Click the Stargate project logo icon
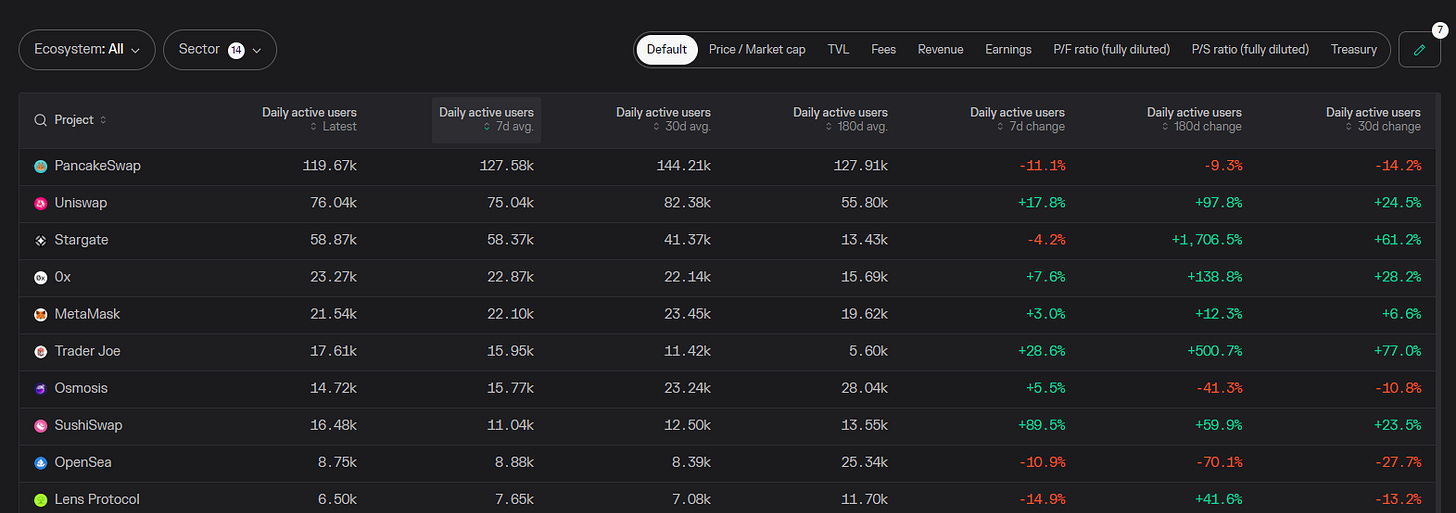1456x513 pixels. 41,240
